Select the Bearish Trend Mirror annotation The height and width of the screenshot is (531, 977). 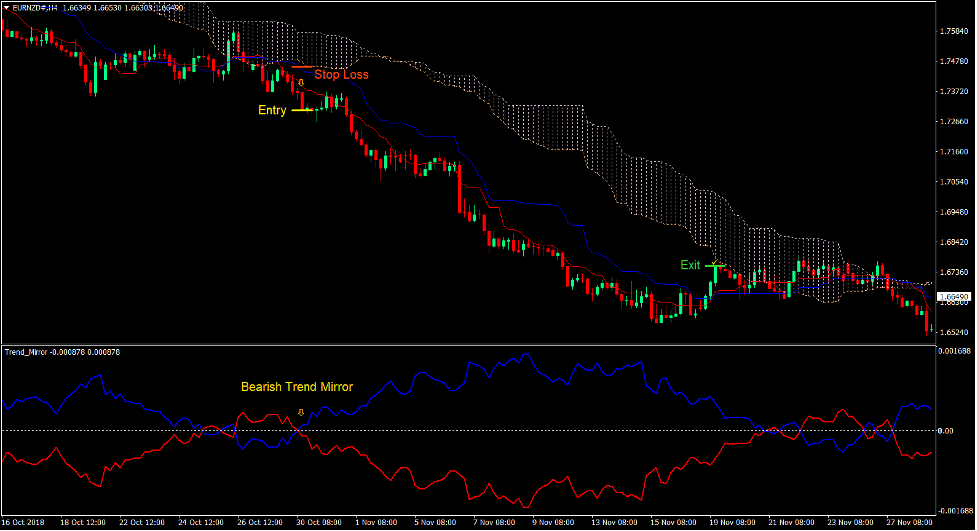pos(296,387)
